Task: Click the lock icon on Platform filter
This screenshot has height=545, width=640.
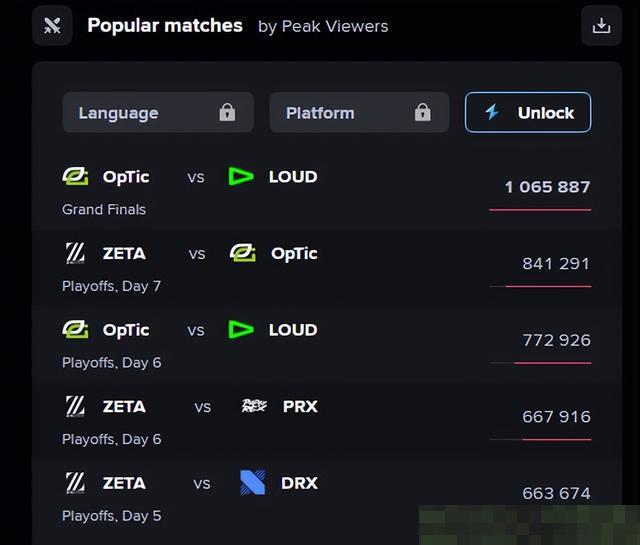Action: point(422,112)
